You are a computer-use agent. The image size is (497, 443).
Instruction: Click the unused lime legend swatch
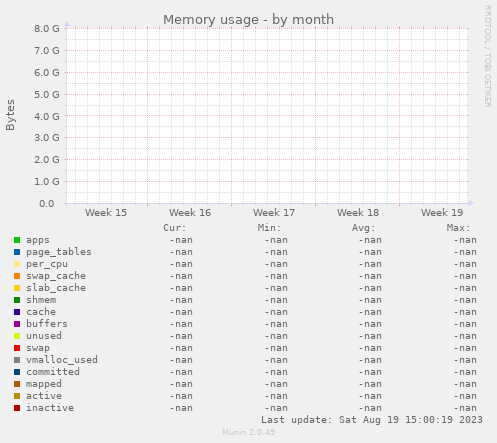[x=17, y=336]
